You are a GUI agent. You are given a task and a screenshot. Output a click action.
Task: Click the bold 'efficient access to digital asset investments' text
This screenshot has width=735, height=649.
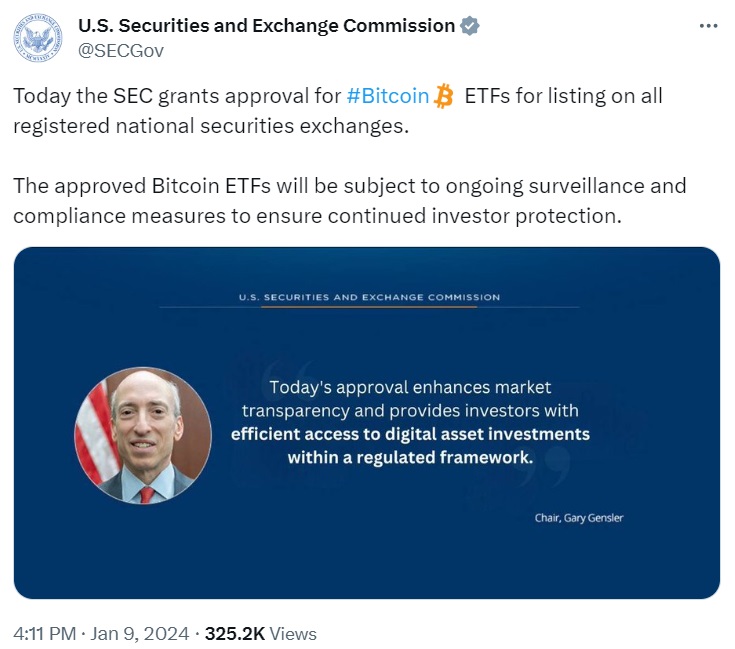pos(410,435)
